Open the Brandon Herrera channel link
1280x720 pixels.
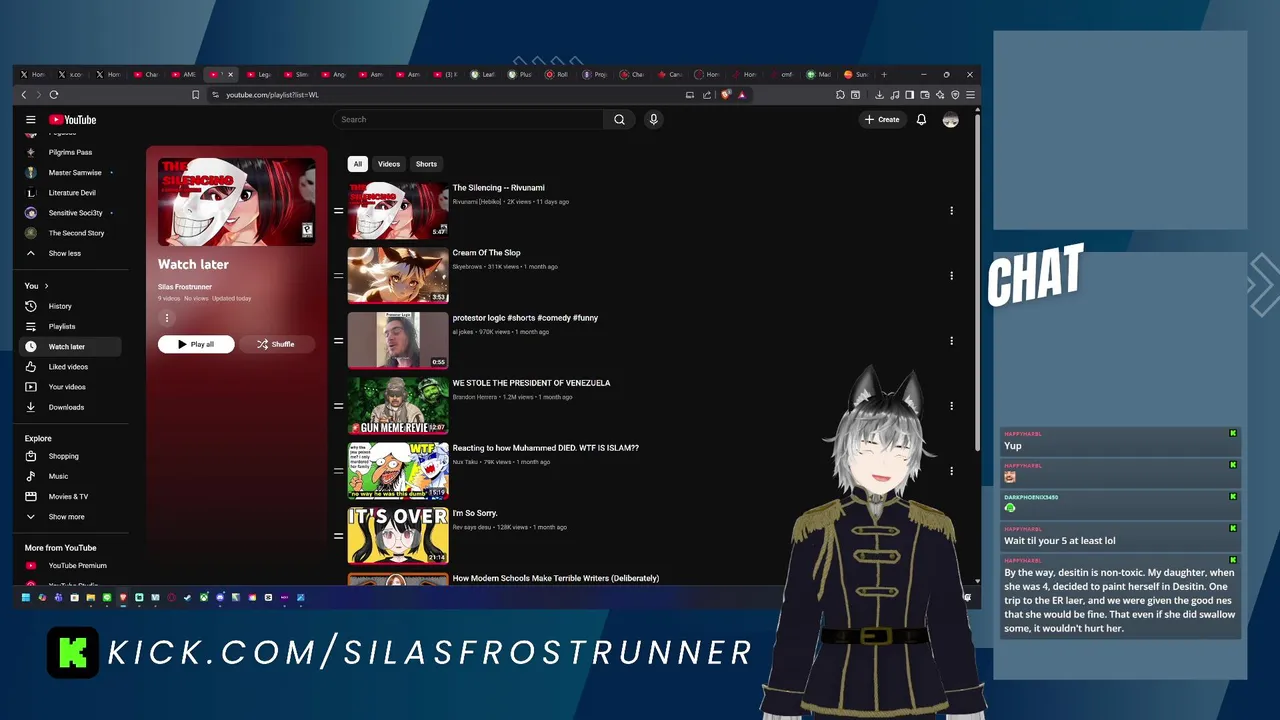click(473, 397)
